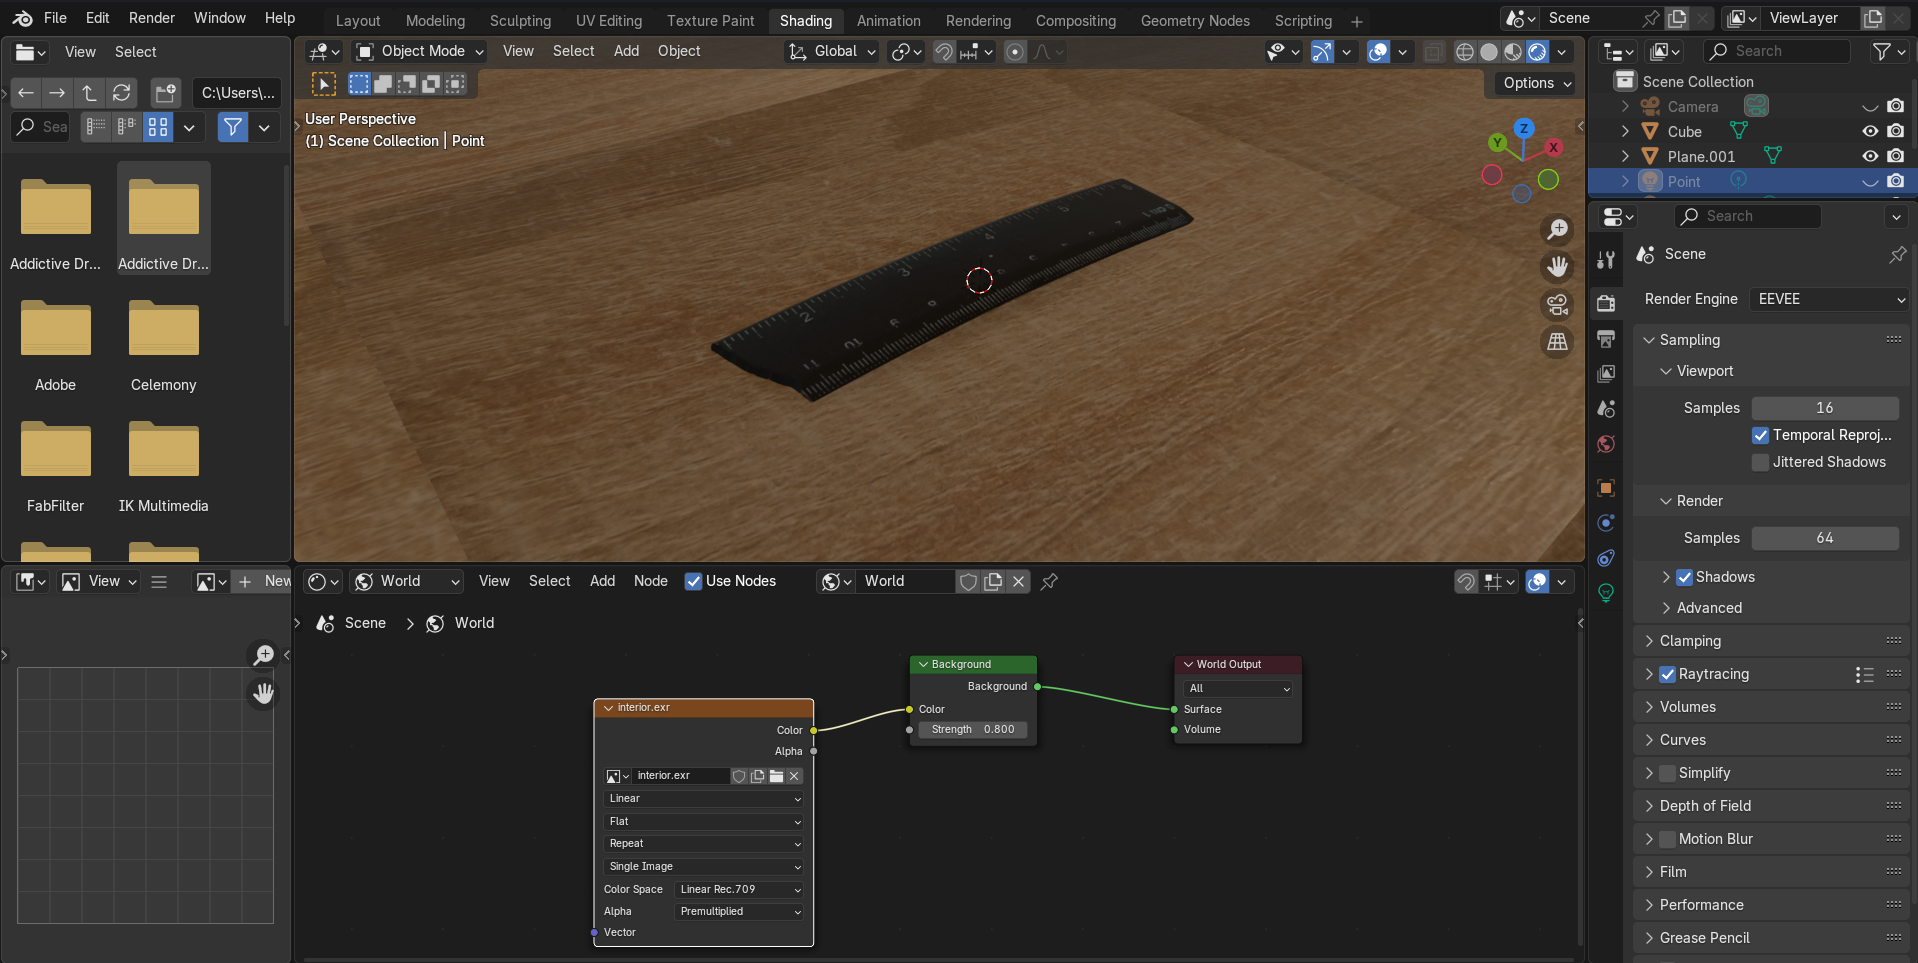Disable the Use Nodes checkbox
1918x963 pixels.
pyautogui.click(x=693, y=581)
